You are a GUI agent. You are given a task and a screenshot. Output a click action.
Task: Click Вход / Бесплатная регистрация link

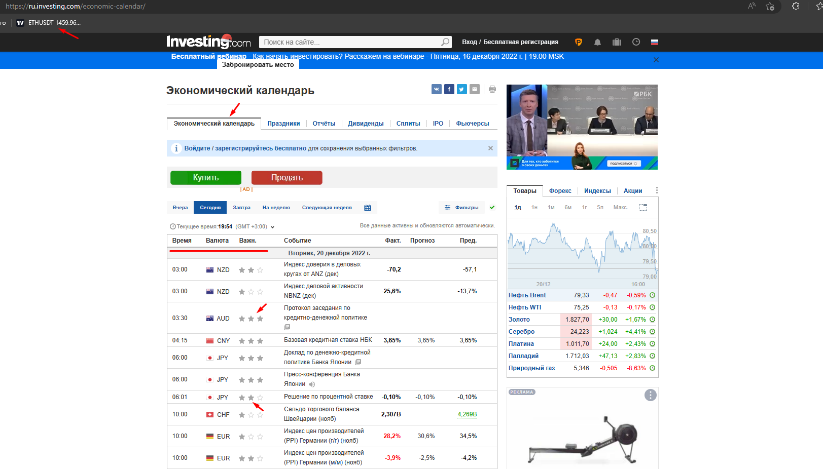[x=510, y=42]
